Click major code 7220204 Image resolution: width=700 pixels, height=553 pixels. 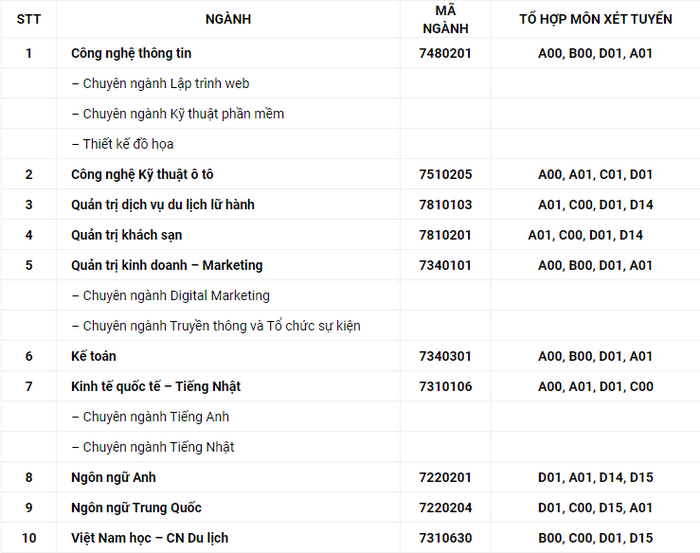pos(445,507)
